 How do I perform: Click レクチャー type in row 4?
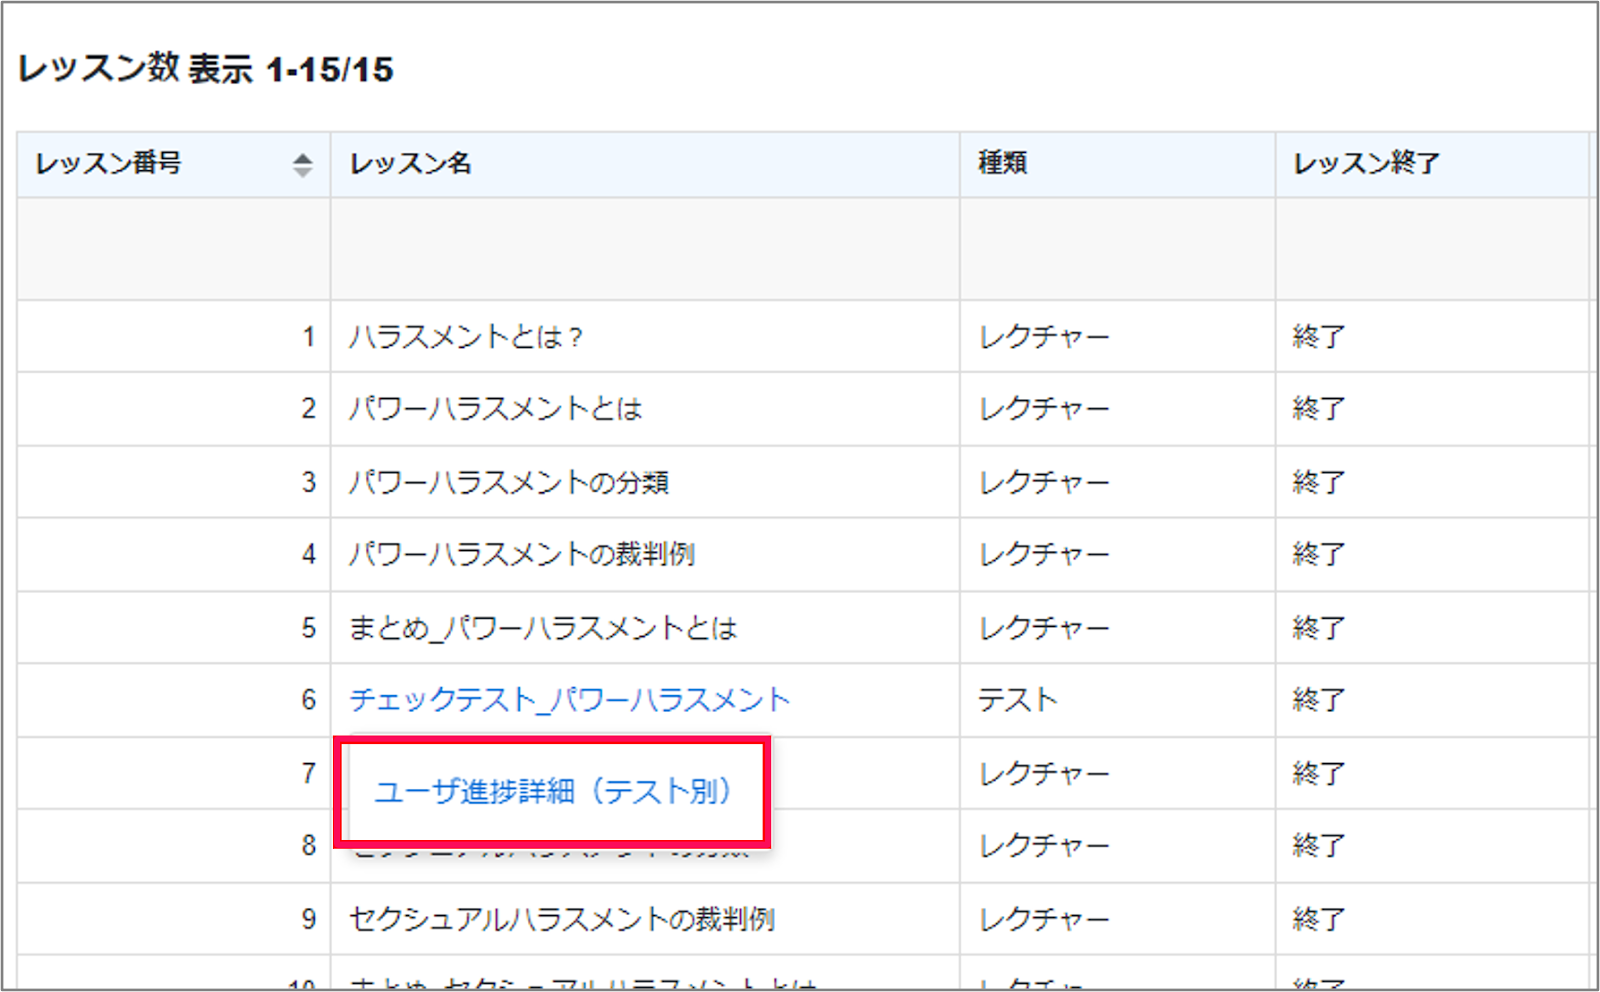click(1044, 554)
